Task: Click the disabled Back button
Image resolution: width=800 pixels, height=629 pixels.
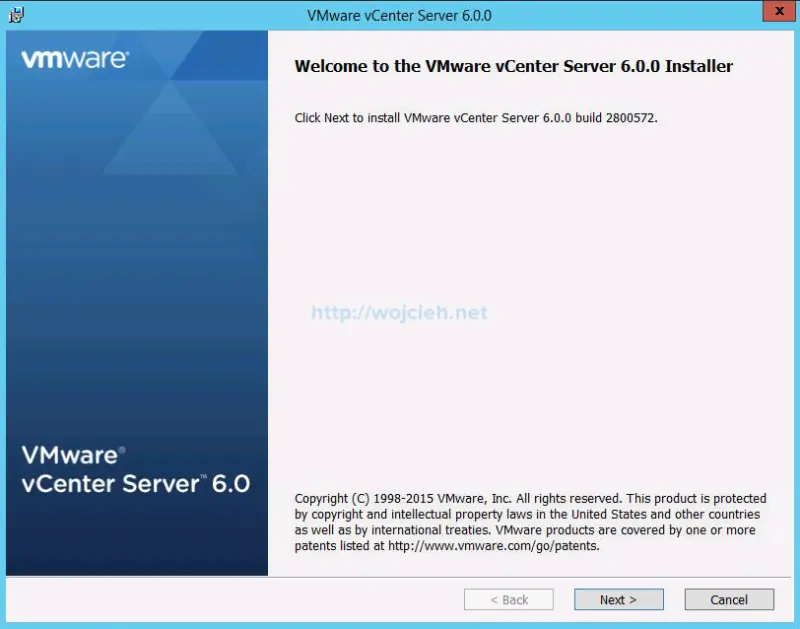Action: click(509, 599)
